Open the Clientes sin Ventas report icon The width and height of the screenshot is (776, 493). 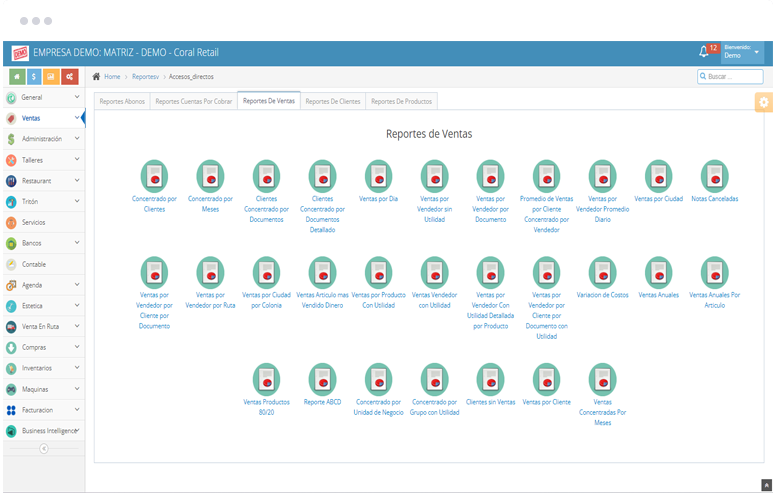pyautogui.click(x=490, y=380)
